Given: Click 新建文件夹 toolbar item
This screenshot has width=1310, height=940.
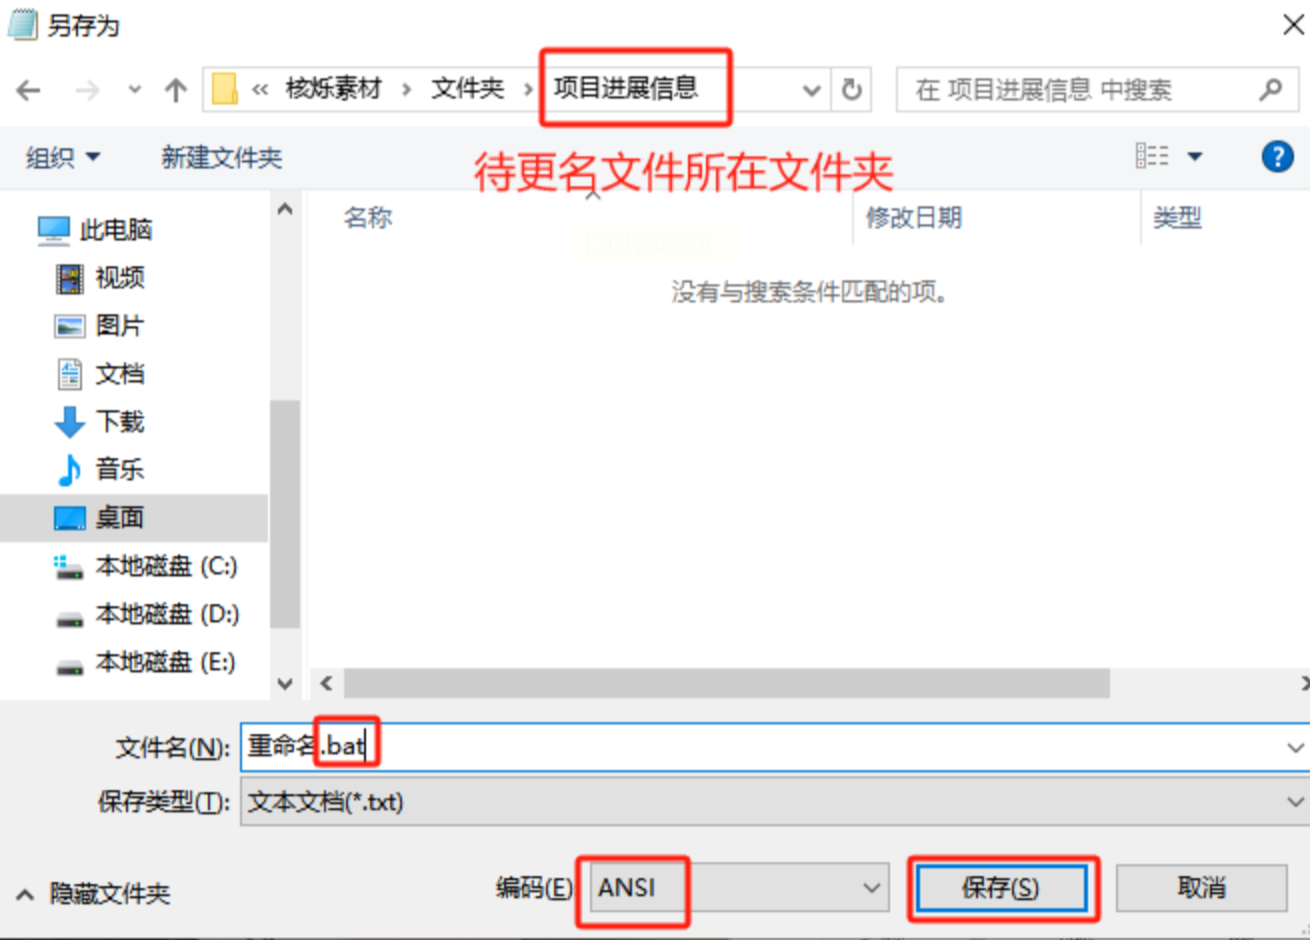Looking at the screenshot, I should 222,157.
